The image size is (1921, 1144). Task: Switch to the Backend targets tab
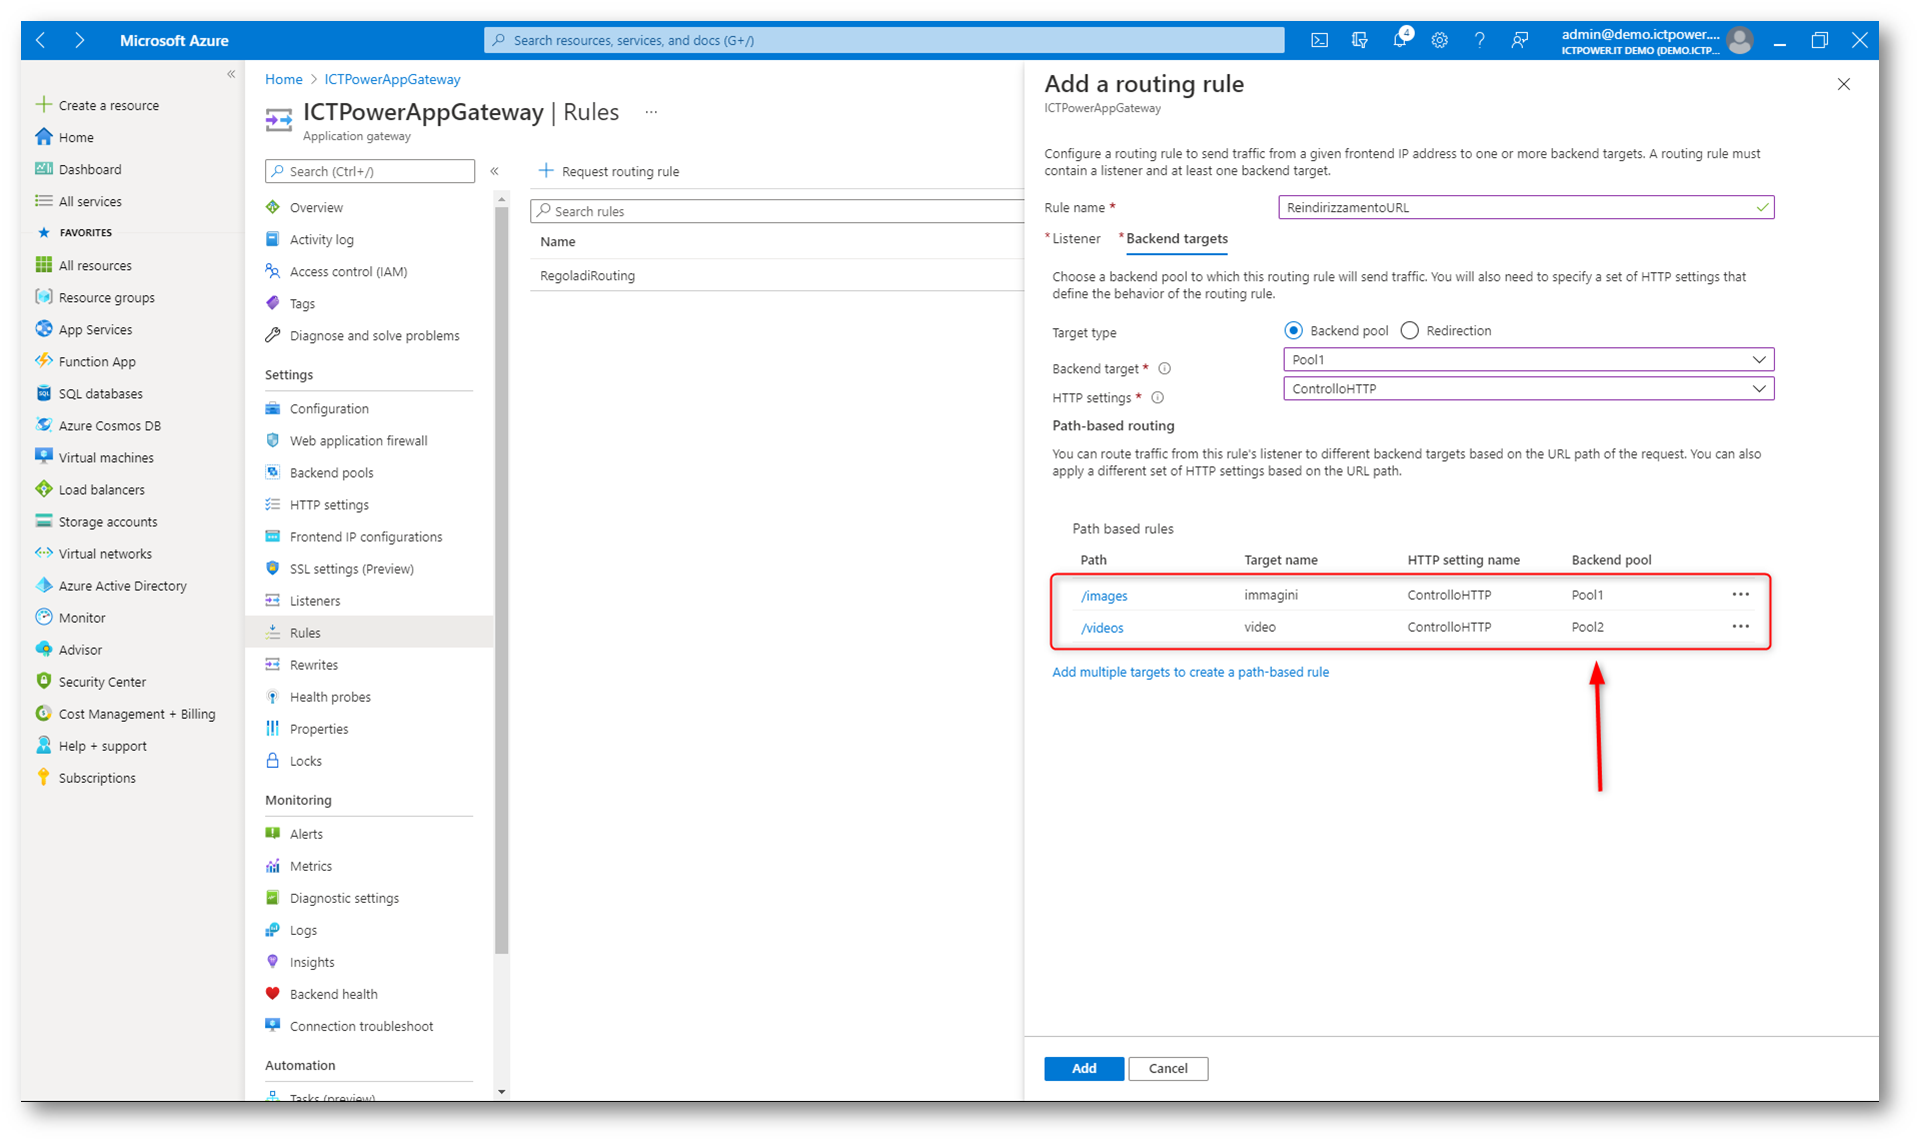point(1176,238)
